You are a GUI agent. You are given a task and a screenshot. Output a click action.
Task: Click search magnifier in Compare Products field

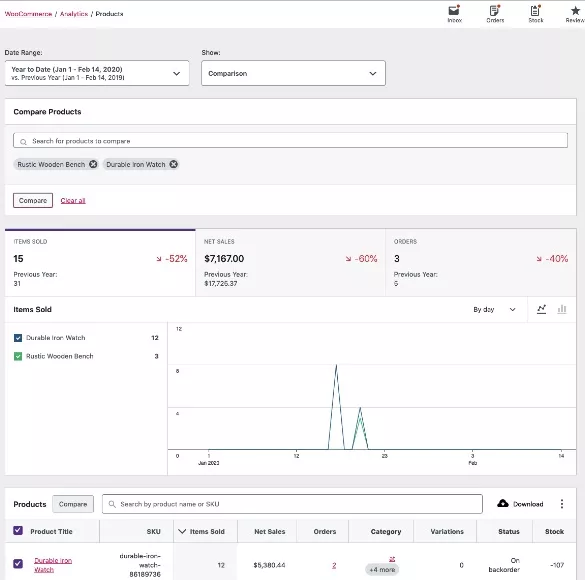(x=23, y=142)
